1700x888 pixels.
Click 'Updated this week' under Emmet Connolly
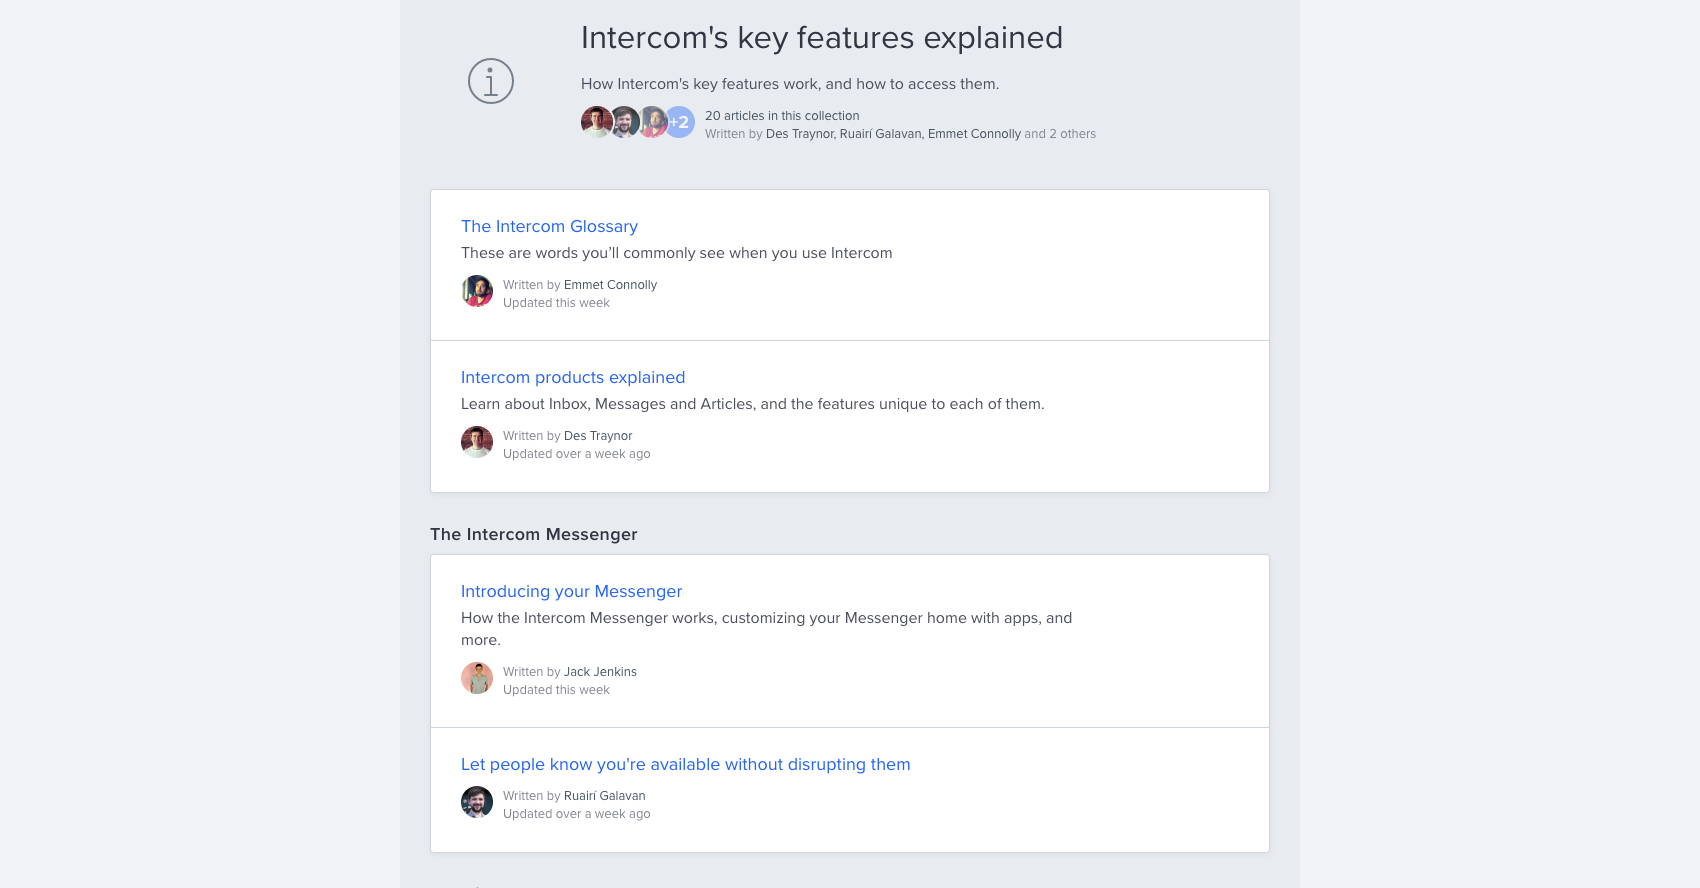click(556, 303)
